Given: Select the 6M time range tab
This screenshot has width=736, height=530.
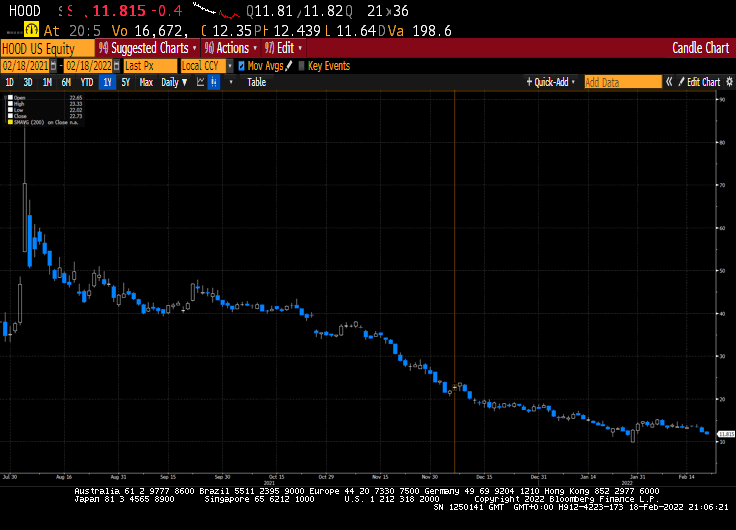Looking at the screenshot, I should (x=66, y=82).
